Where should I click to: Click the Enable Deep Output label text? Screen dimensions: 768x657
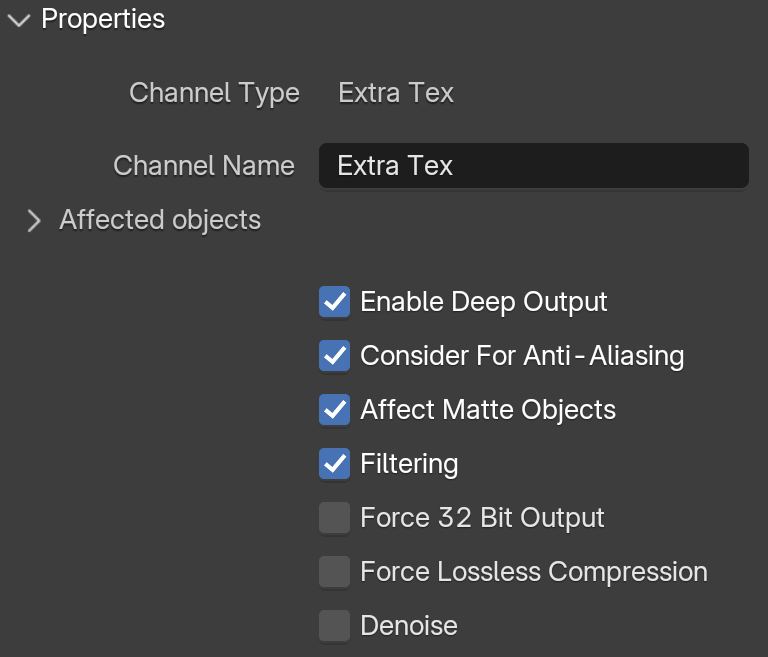pos(484,302)
